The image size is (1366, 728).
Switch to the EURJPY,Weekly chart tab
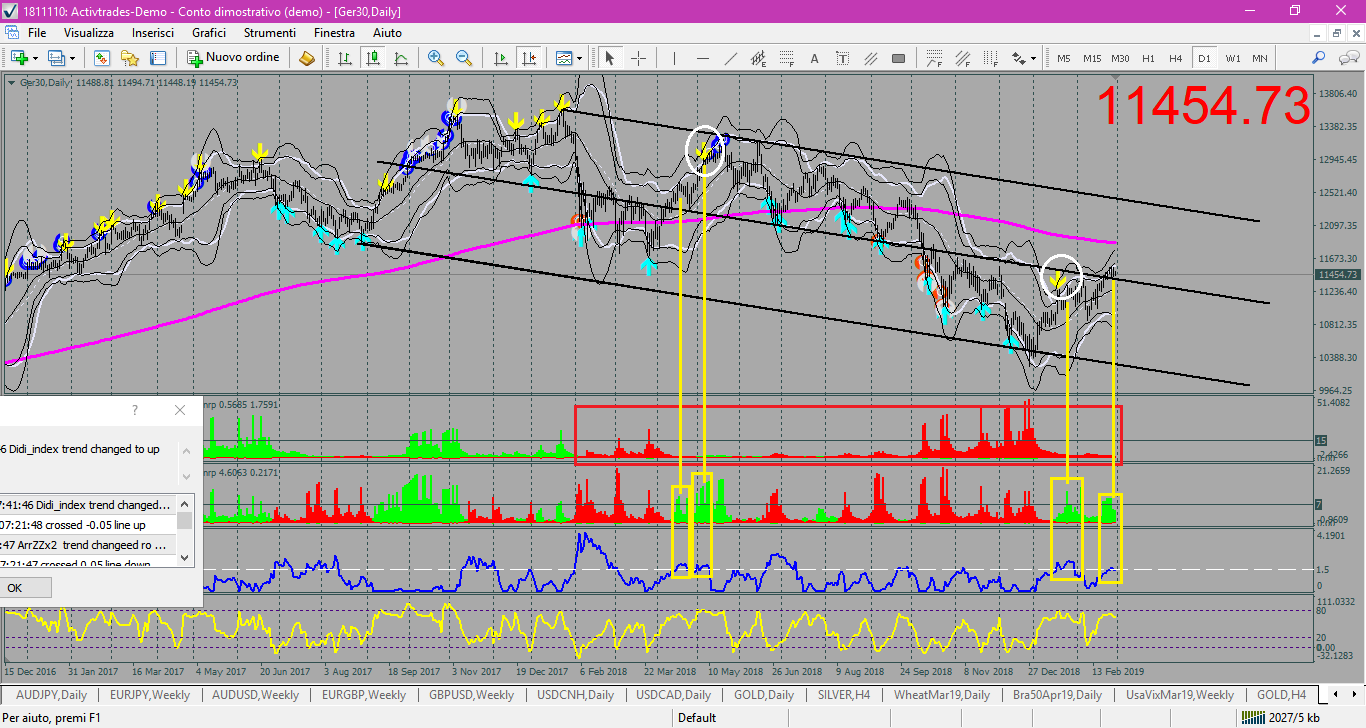pyautogui.click(x=150, y=694)
